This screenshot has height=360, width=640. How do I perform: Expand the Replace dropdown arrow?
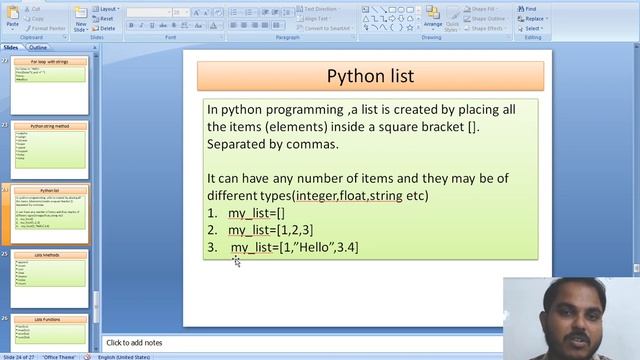(547, 19)
